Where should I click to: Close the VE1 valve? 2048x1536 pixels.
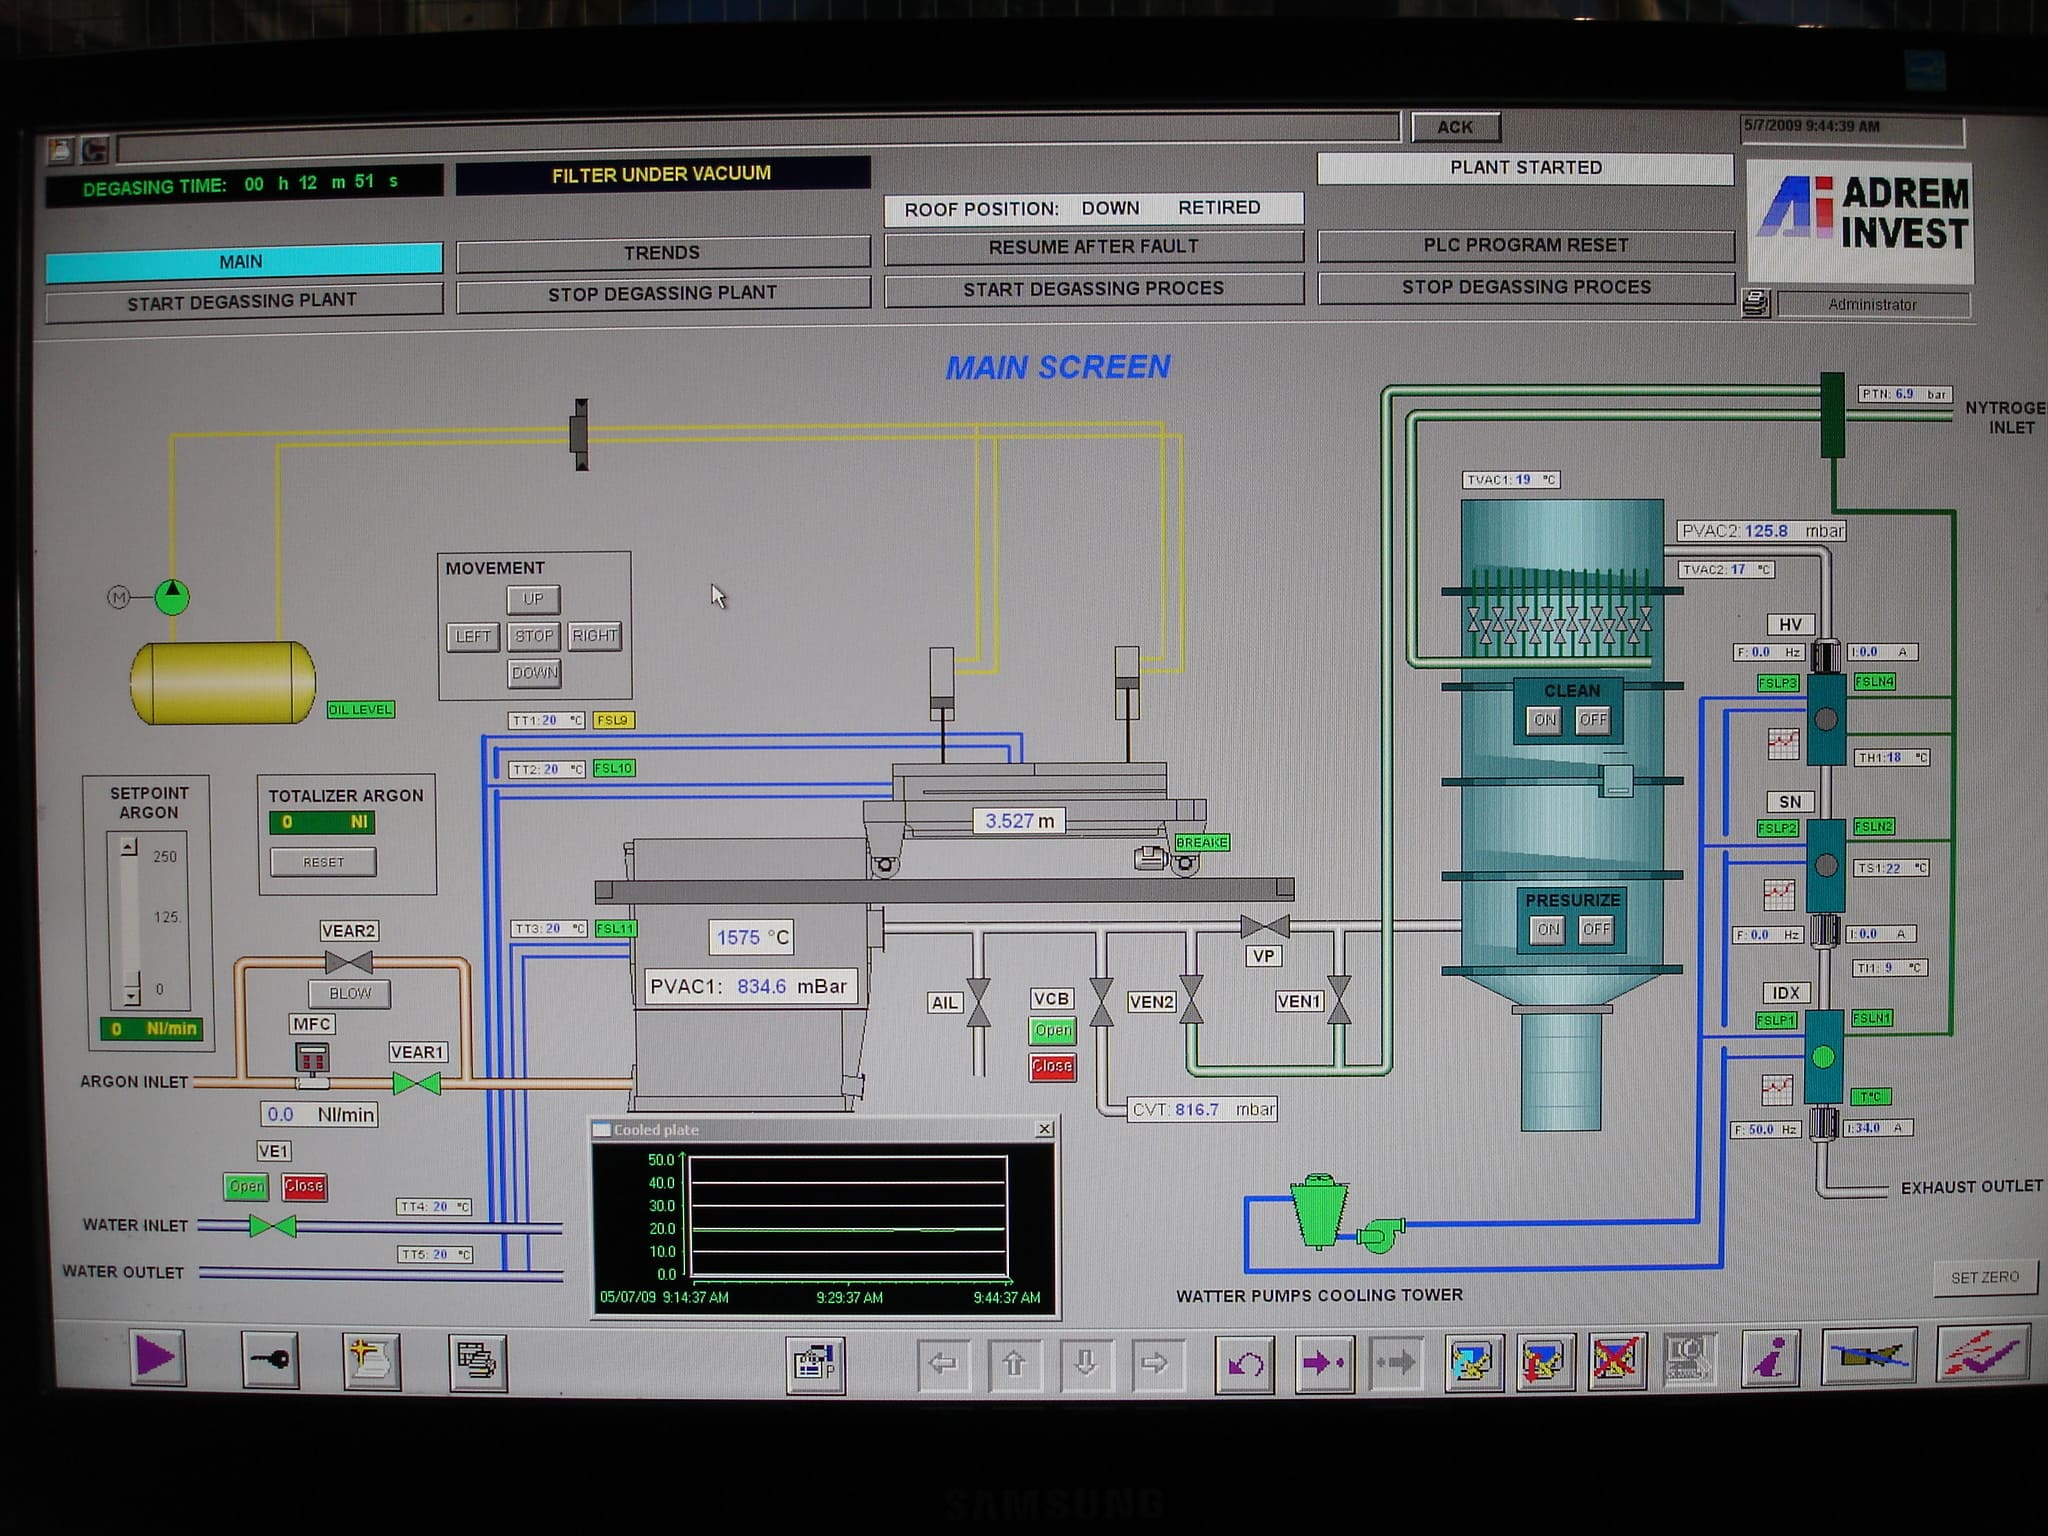(x=304, y=1187)
